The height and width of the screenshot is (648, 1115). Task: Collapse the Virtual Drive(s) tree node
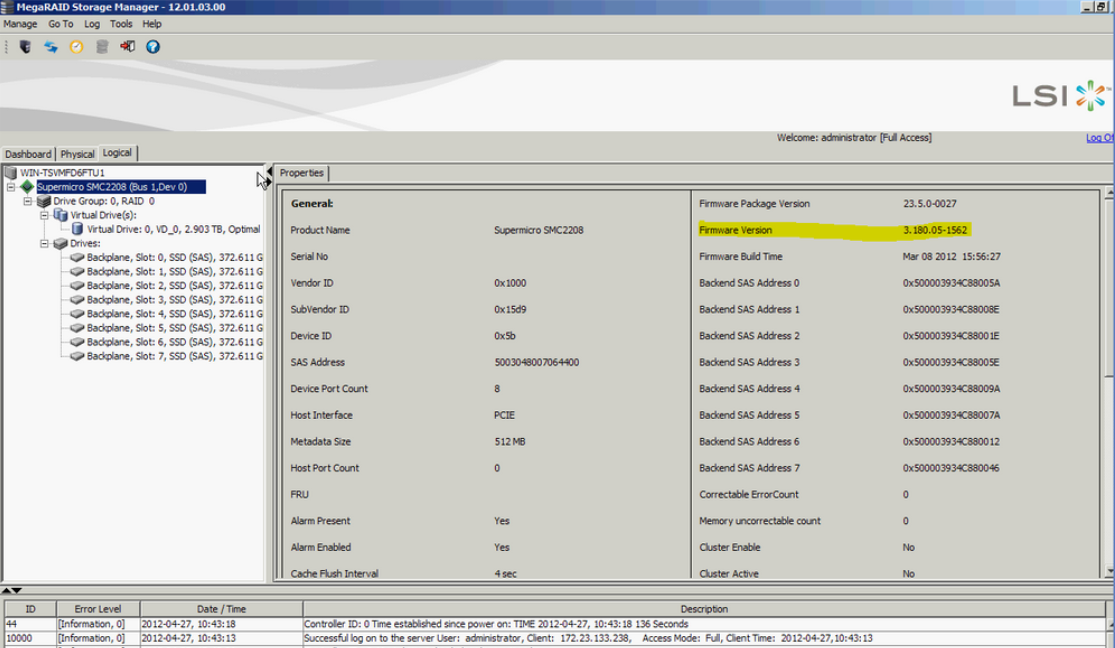point(45,215)
